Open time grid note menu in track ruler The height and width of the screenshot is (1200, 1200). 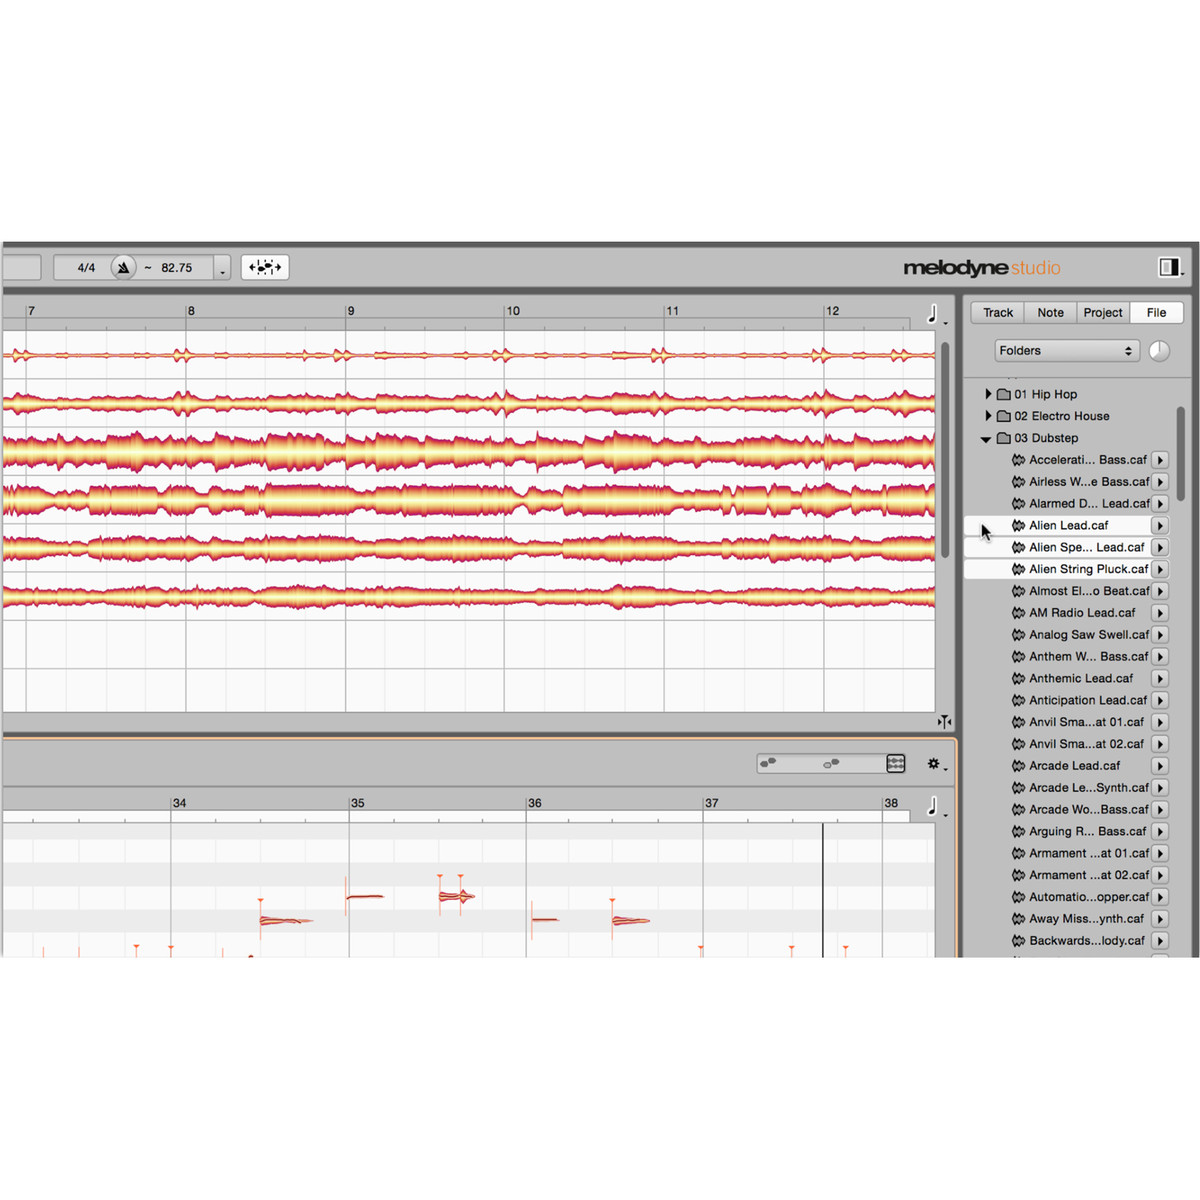tap(934, 314)
